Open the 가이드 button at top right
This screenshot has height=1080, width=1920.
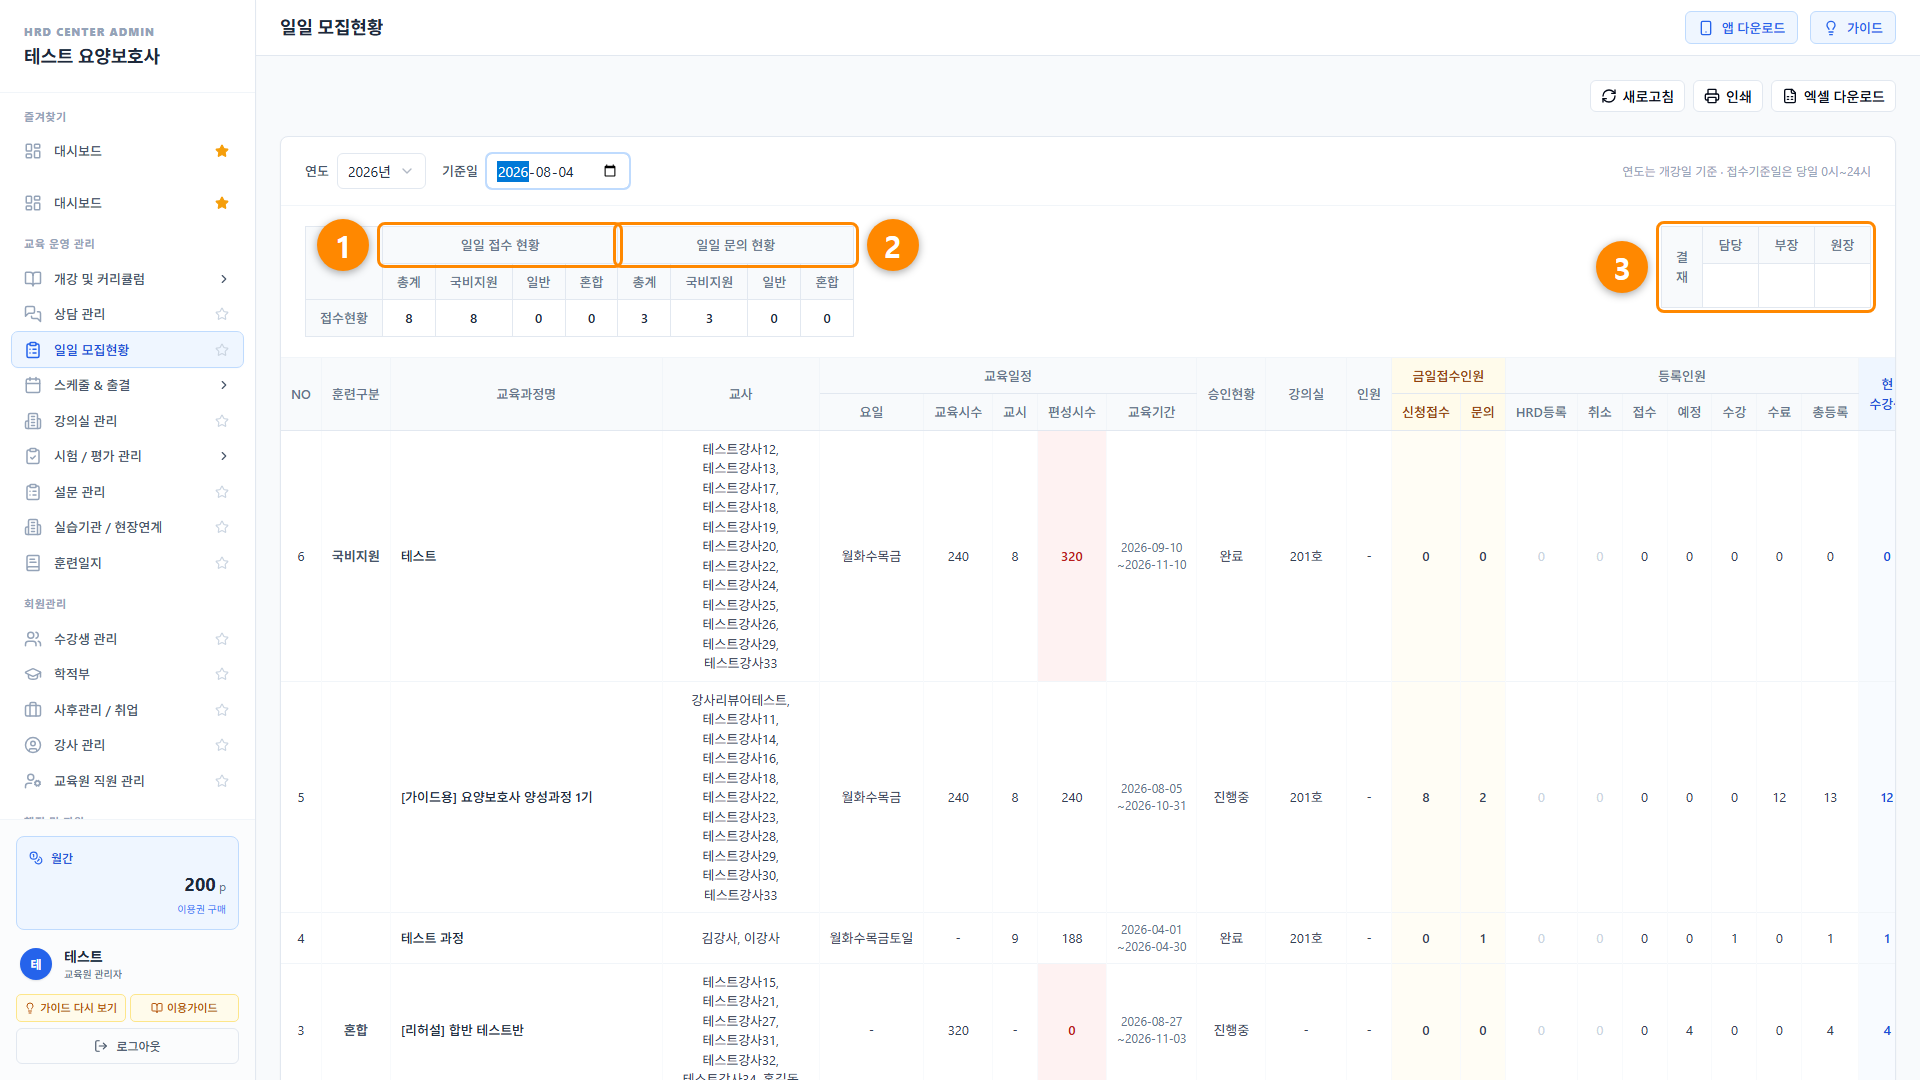pos(1852,28)
